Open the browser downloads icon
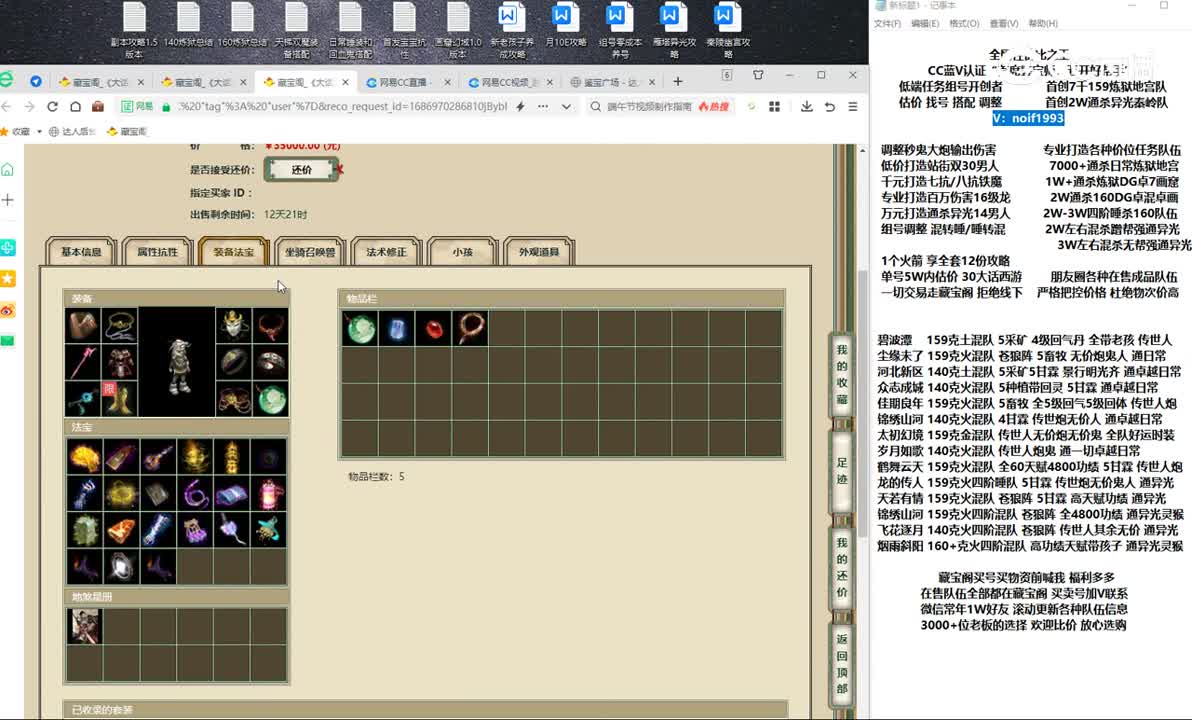This screenshot has height=720, width=1192. click(x=807, y=106)
